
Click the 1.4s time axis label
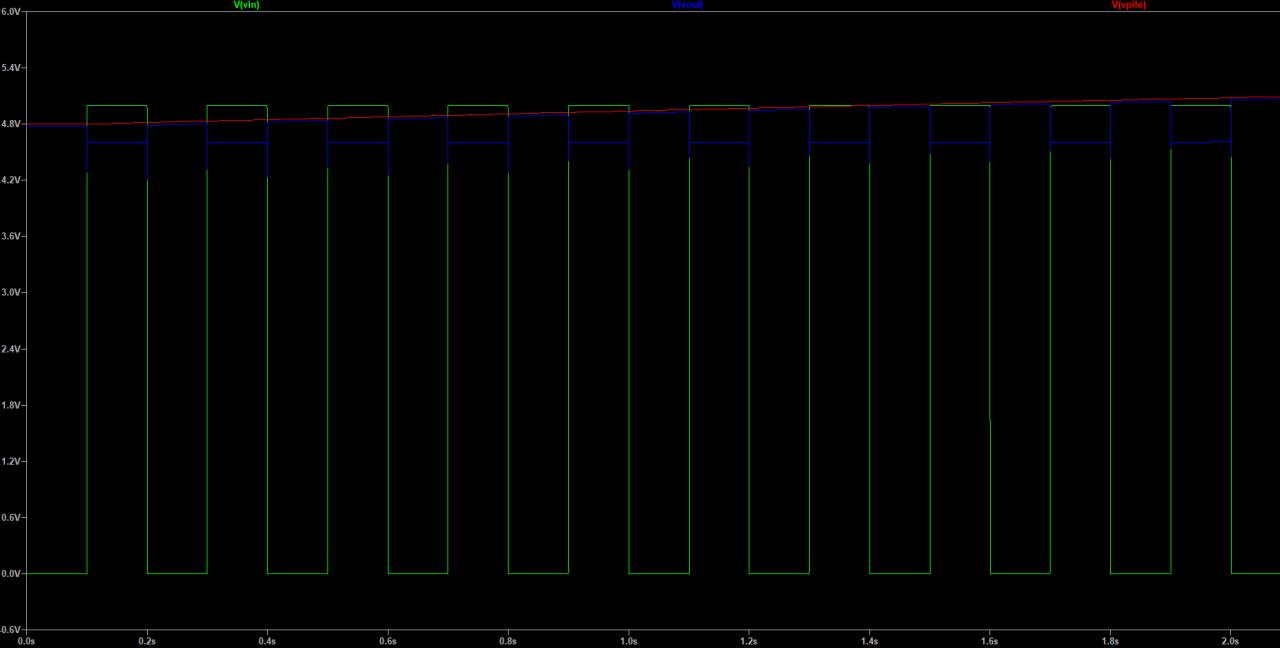tap(870, 641)
